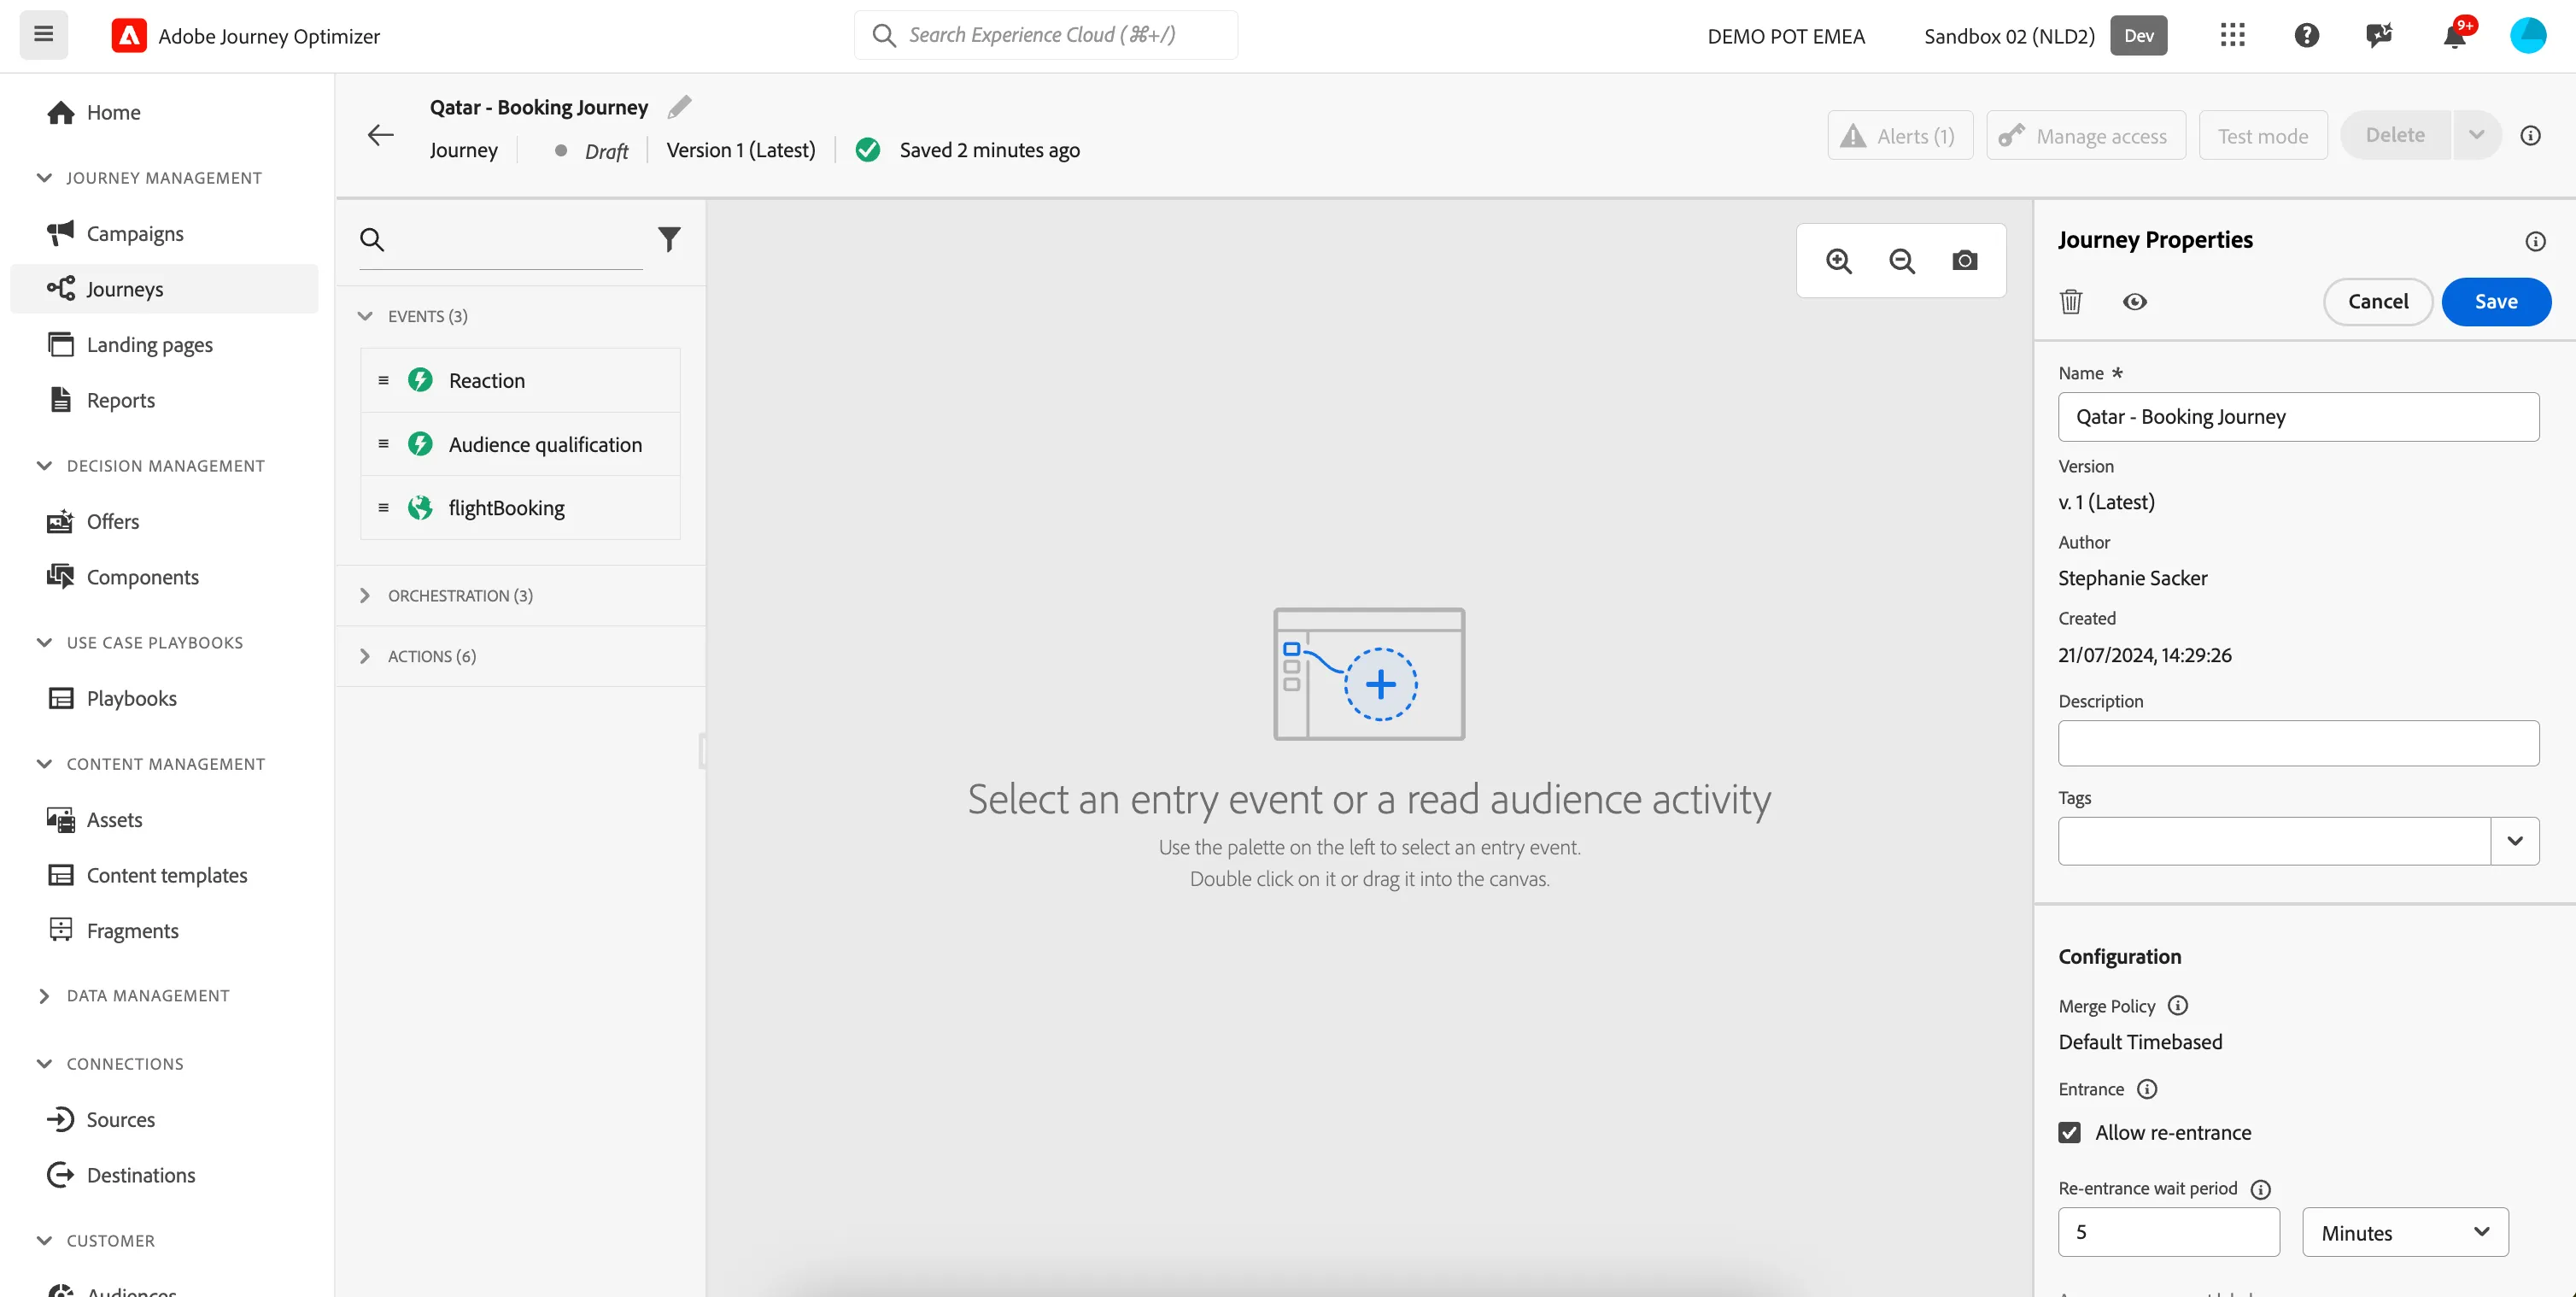Open the notifications bell
The image size is (2576, 1297).
[2454, 35]
